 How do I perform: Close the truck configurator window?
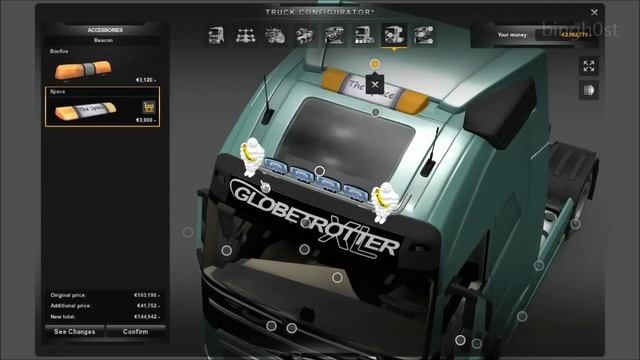pyautogui.click(x=594, y=12)
